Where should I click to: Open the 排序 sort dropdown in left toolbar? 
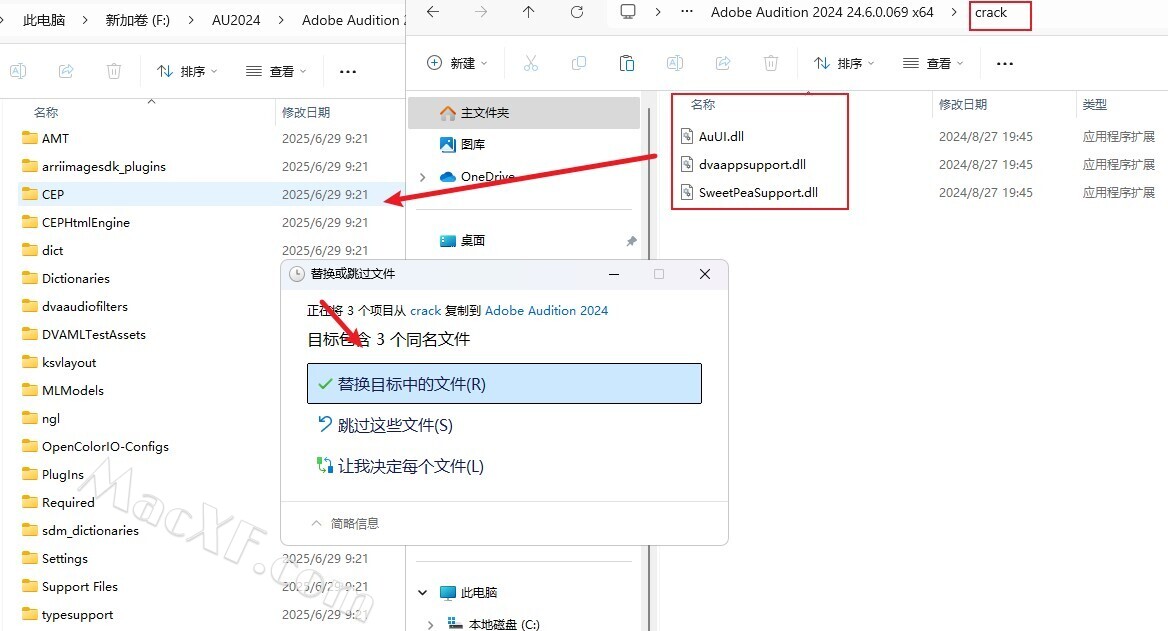coord(187,72)
